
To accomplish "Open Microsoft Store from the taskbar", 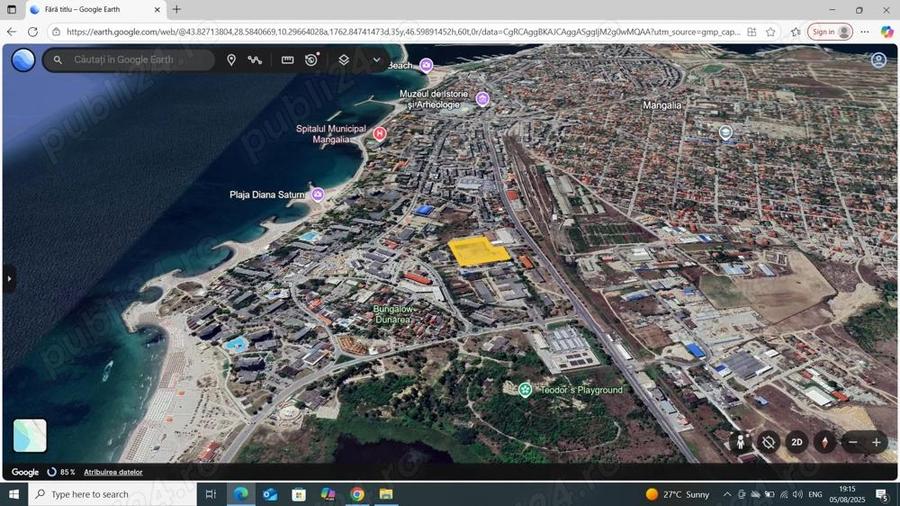I will pyautogui.click(x=298, y=494).
